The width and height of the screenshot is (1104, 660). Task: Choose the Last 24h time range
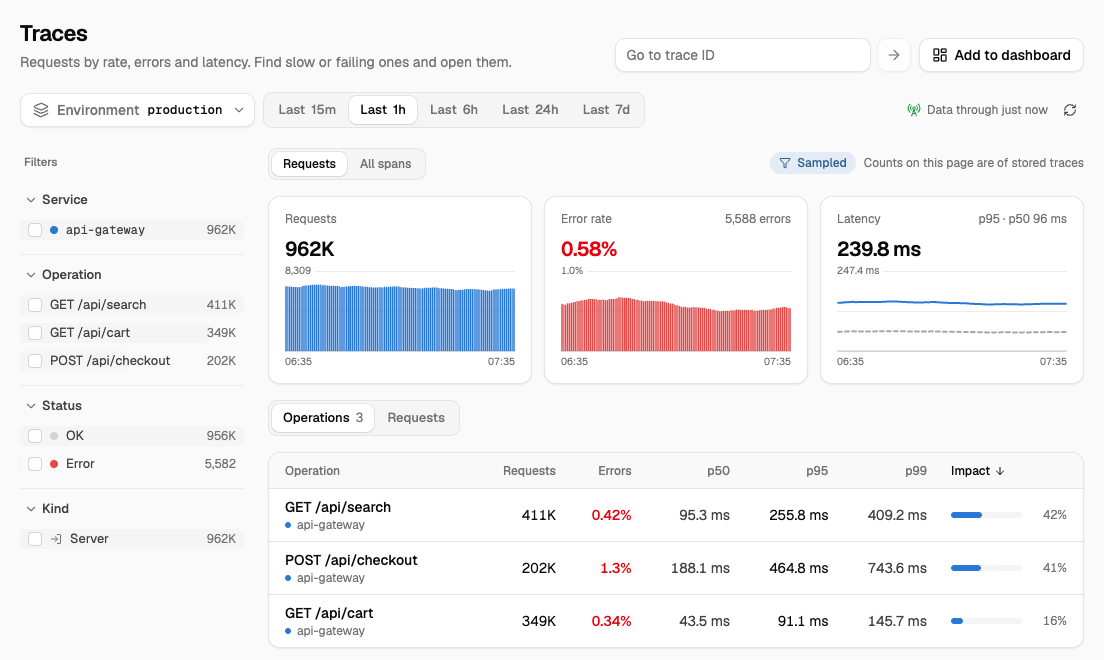point(530,110)
